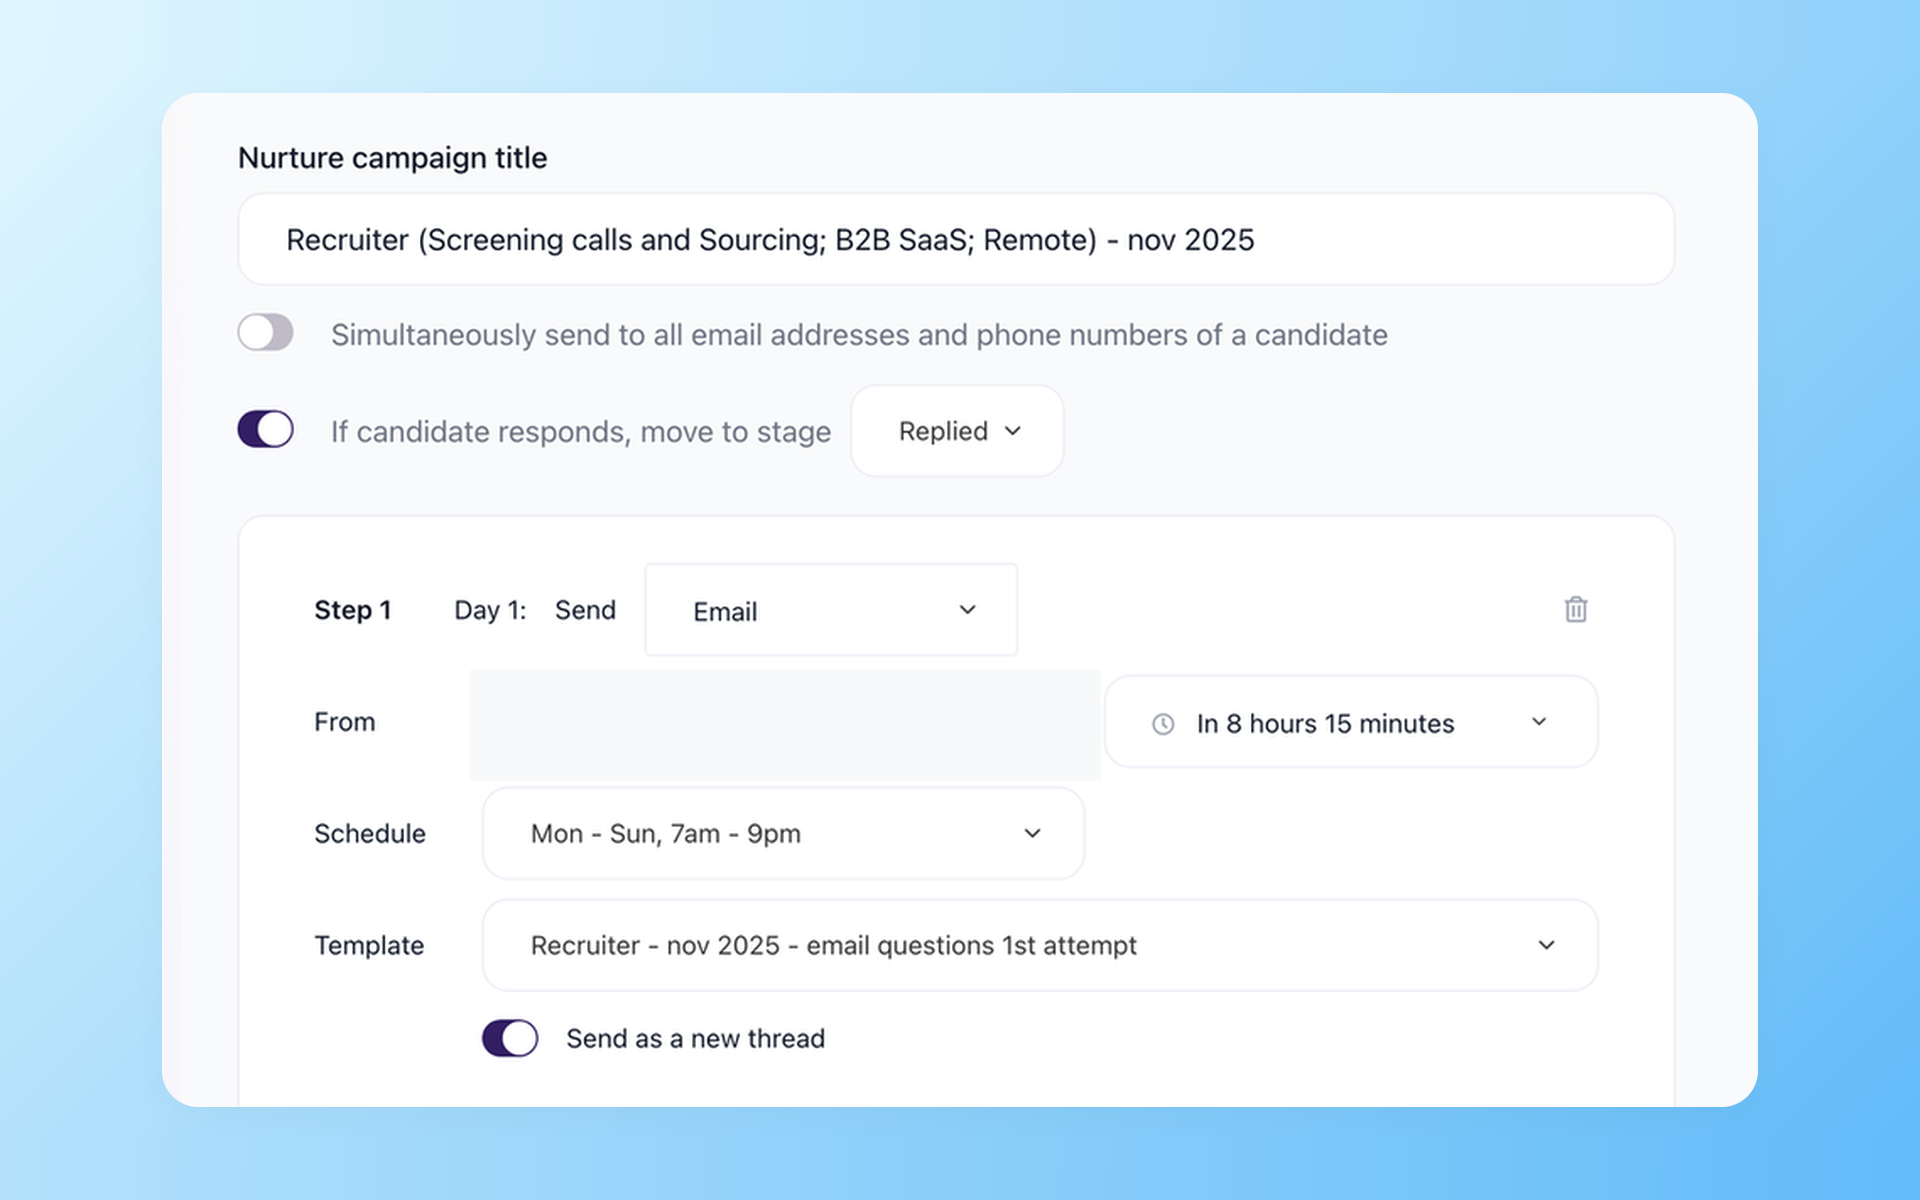
Task: Disable move to stage on candidate response
Action: pyautogui.click(x=266, y=429)
